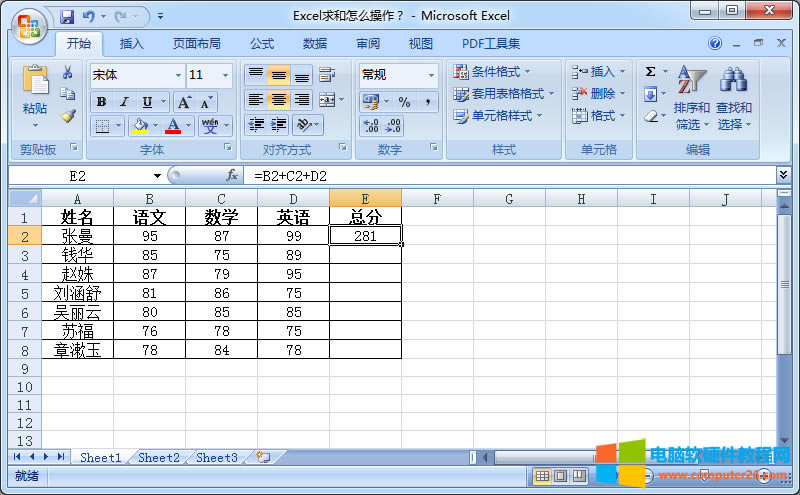Switch to the 数据 tab
This screenshot has height=495, width=800.
coord(315,44)
